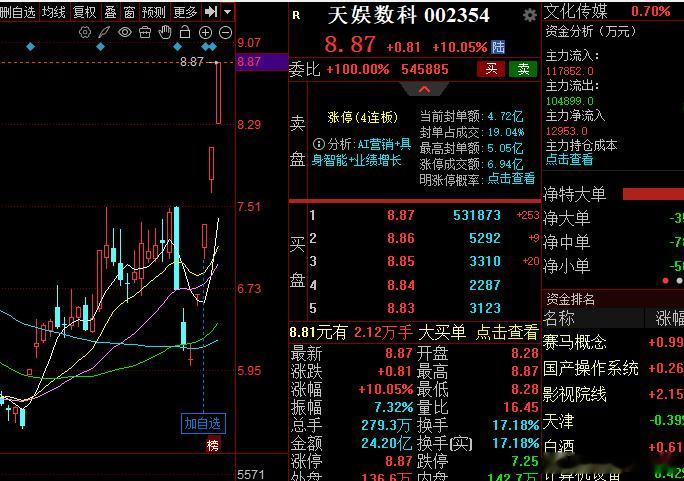The height and width of the screenshot is (481, 684).
Task: Click 点击查看 for 明涨停概率
Action: click(511, 179)
